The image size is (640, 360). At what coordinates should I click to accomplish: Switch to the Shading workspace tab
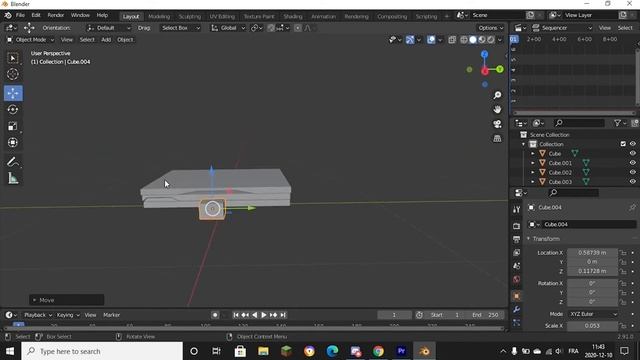tap(293, 16)
